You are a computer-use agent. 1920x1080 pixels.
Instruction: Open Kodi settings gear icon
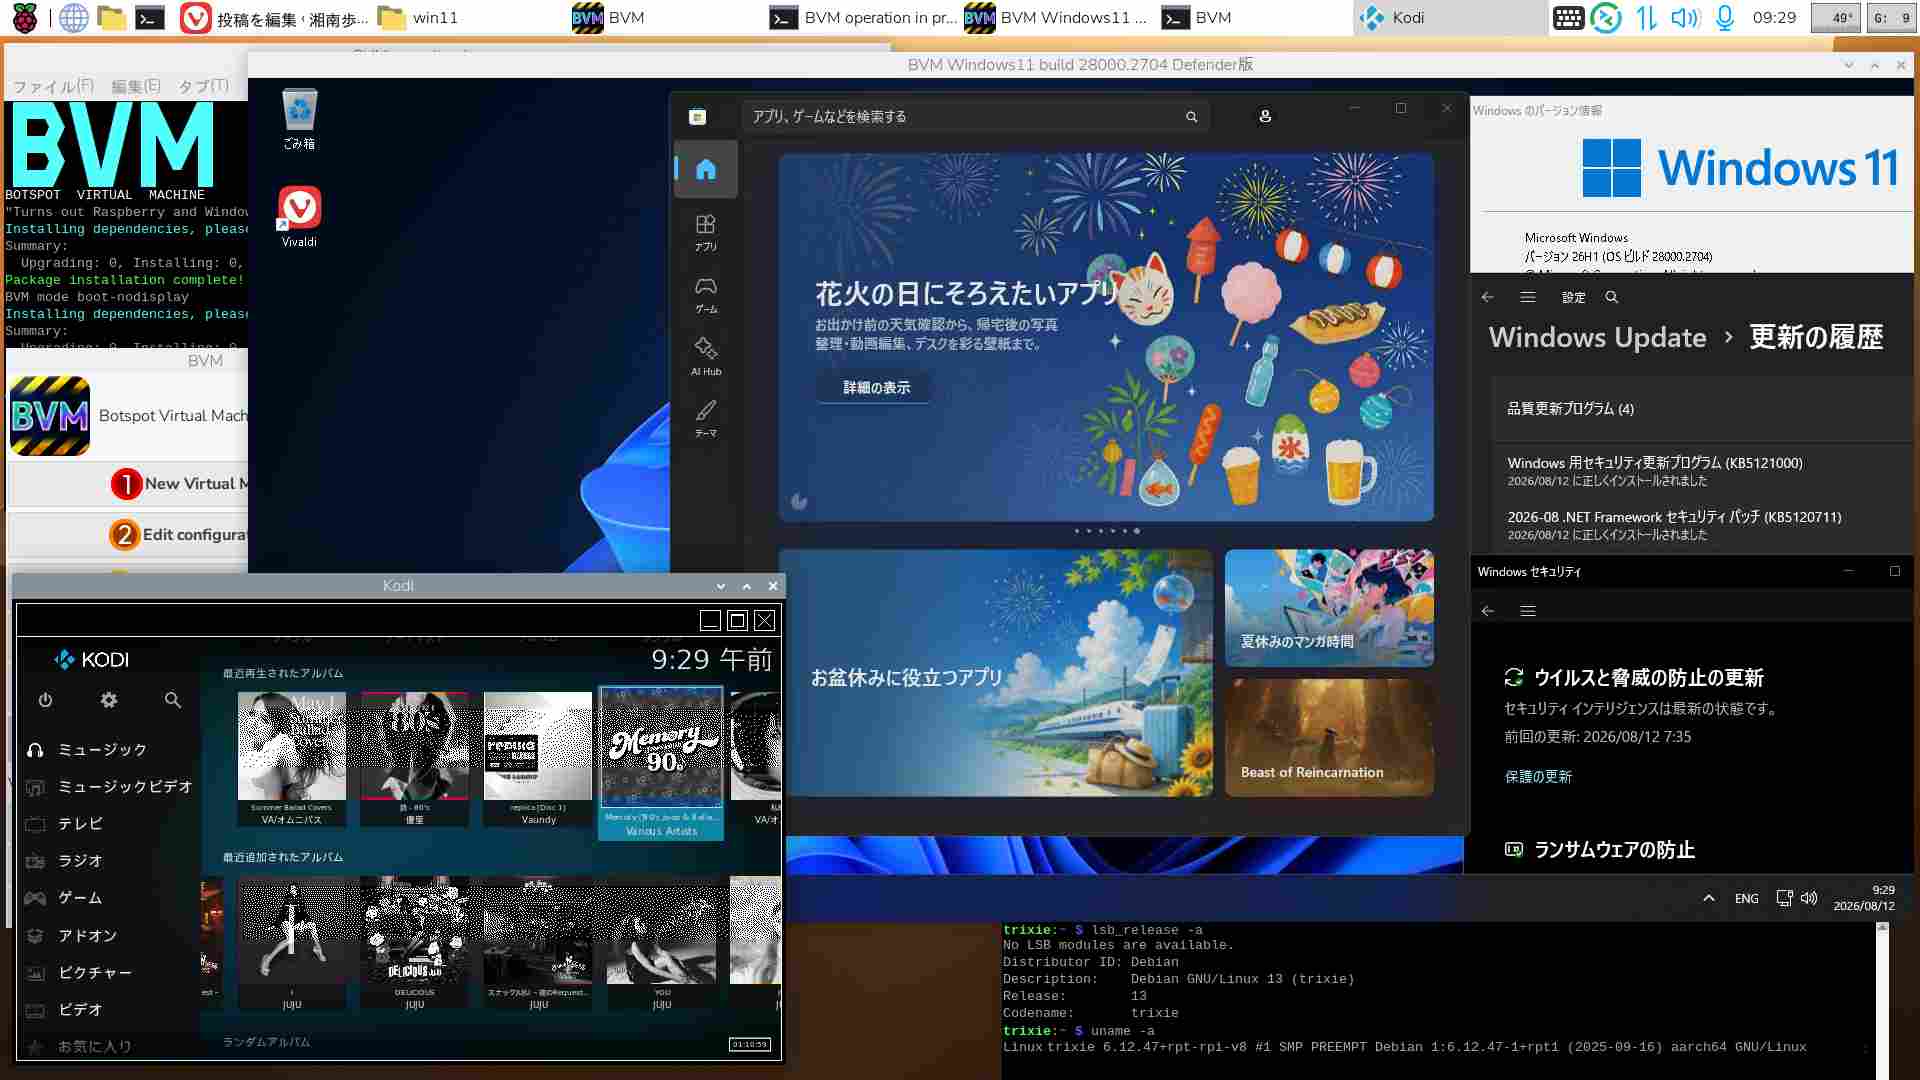coord(109,700)
